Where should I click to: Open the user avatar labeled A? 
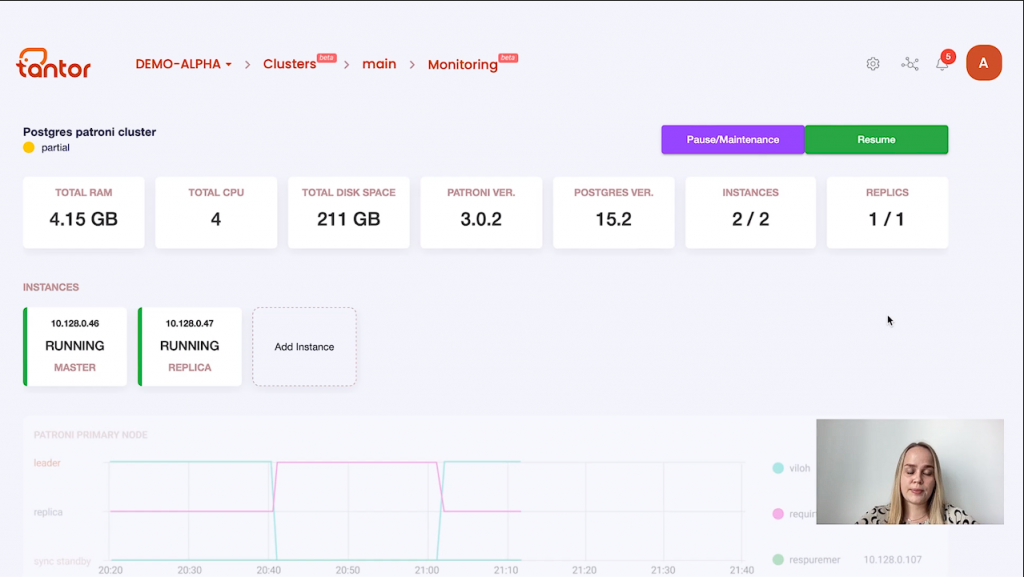(984, 63)
